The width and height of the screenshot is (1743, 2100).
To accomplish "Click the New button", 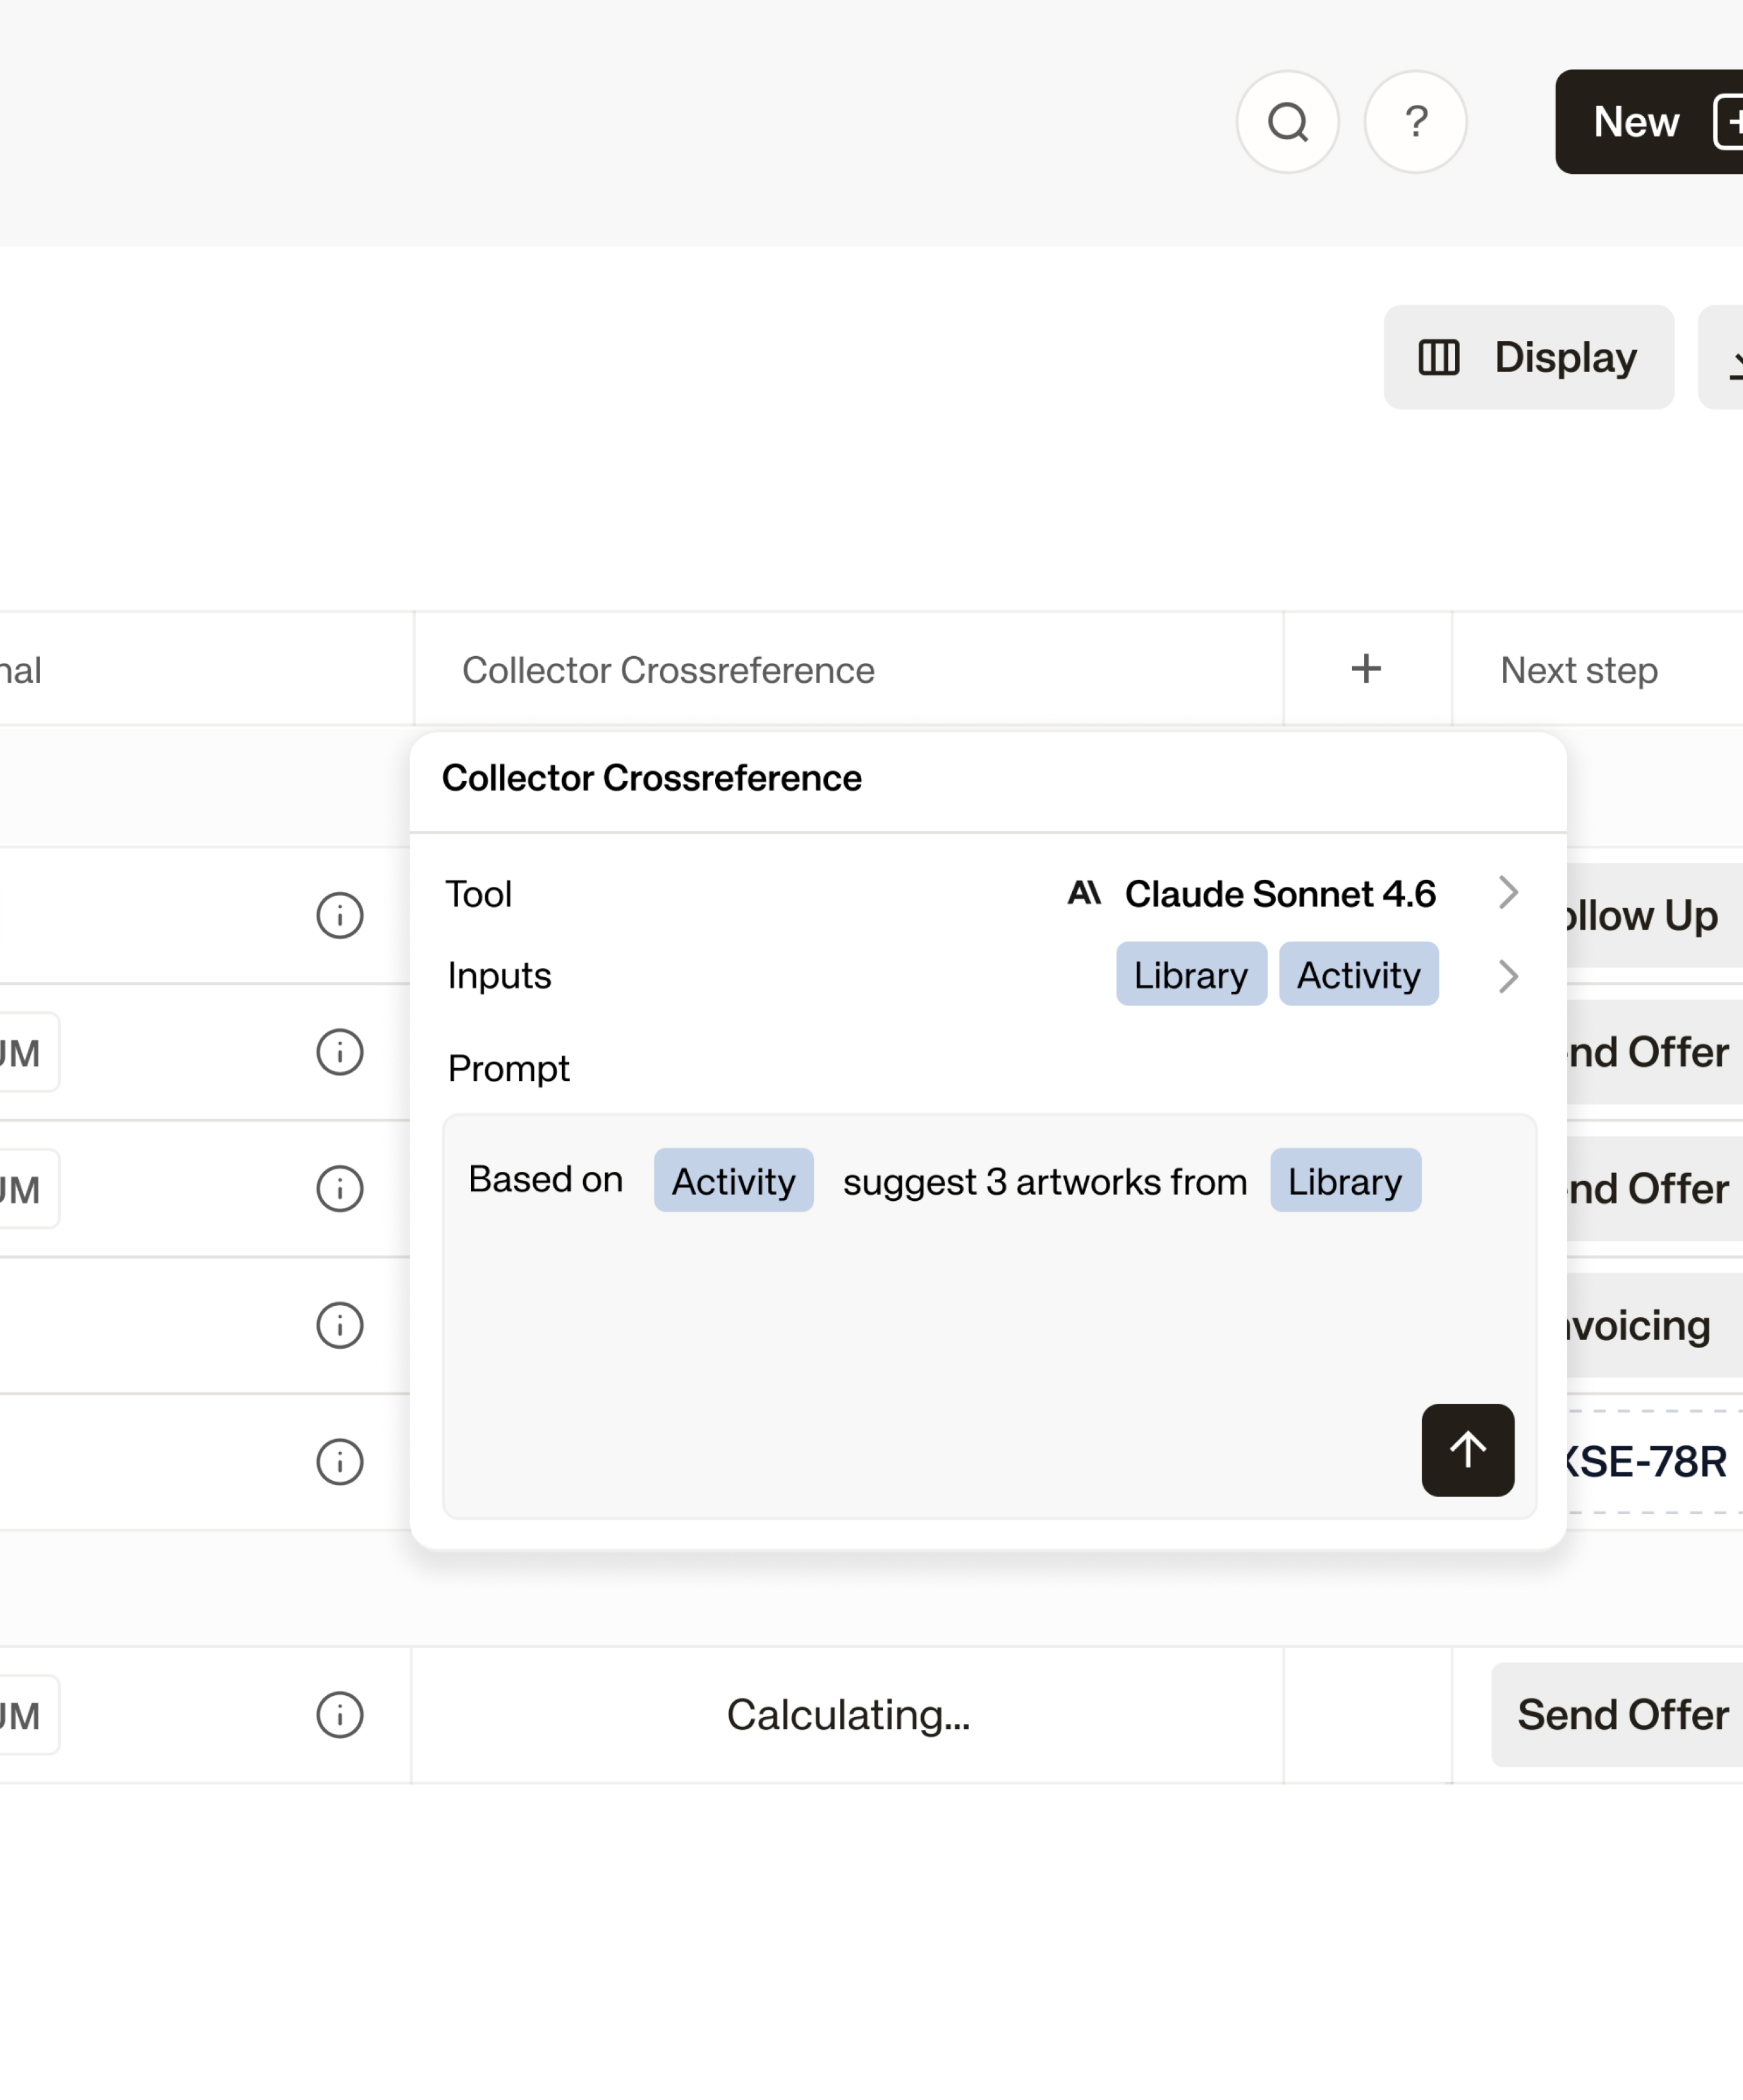I will (x=1649, y=122).
